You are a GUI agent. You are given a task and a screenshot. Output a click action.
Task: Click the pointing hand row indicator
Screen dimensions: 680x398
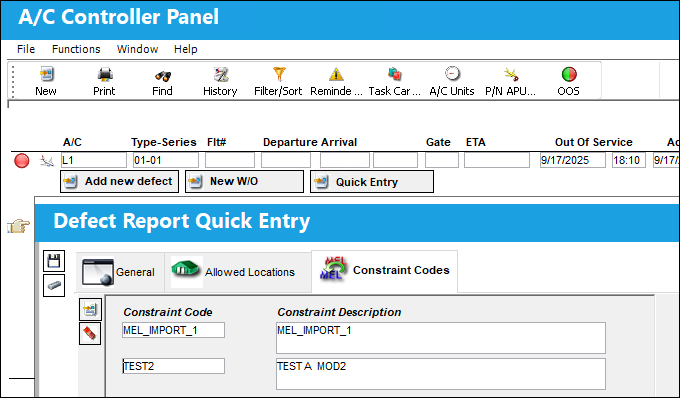(x=18, y=226)
